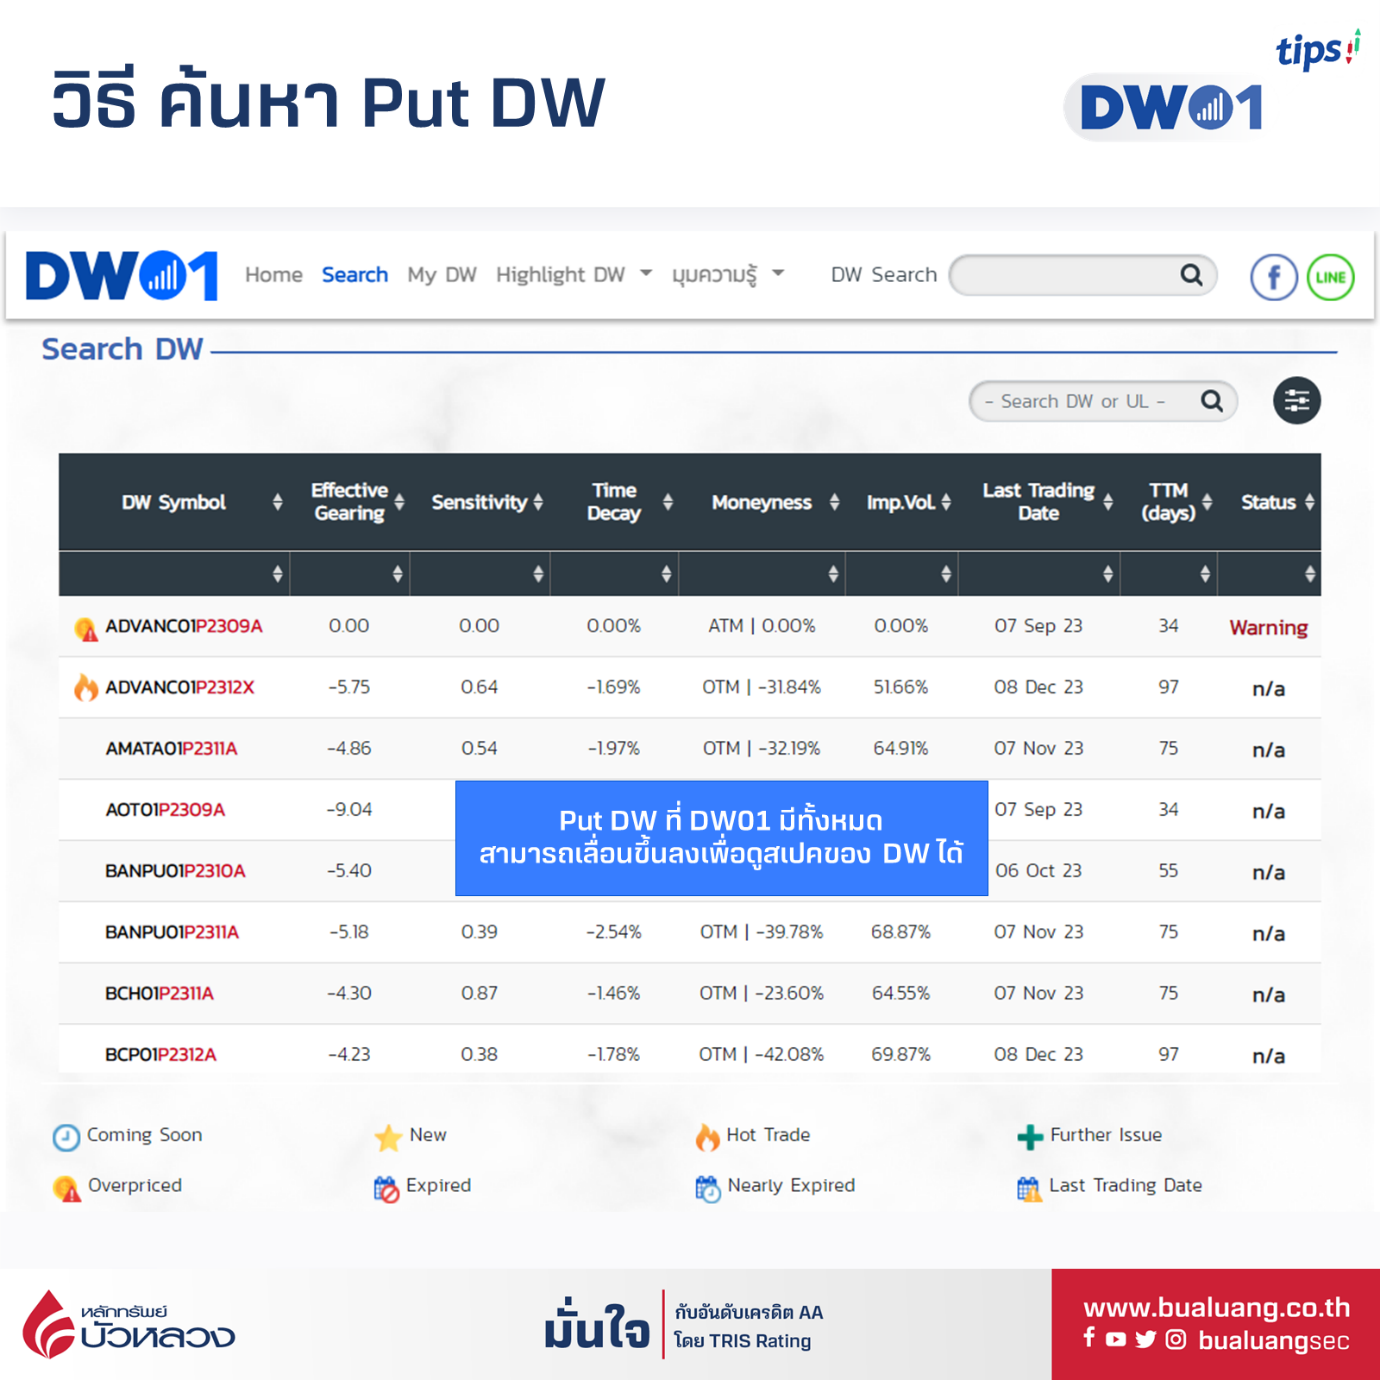Open My DW menu item
Screen dimensions: 1380x1380
pos(441,274)
